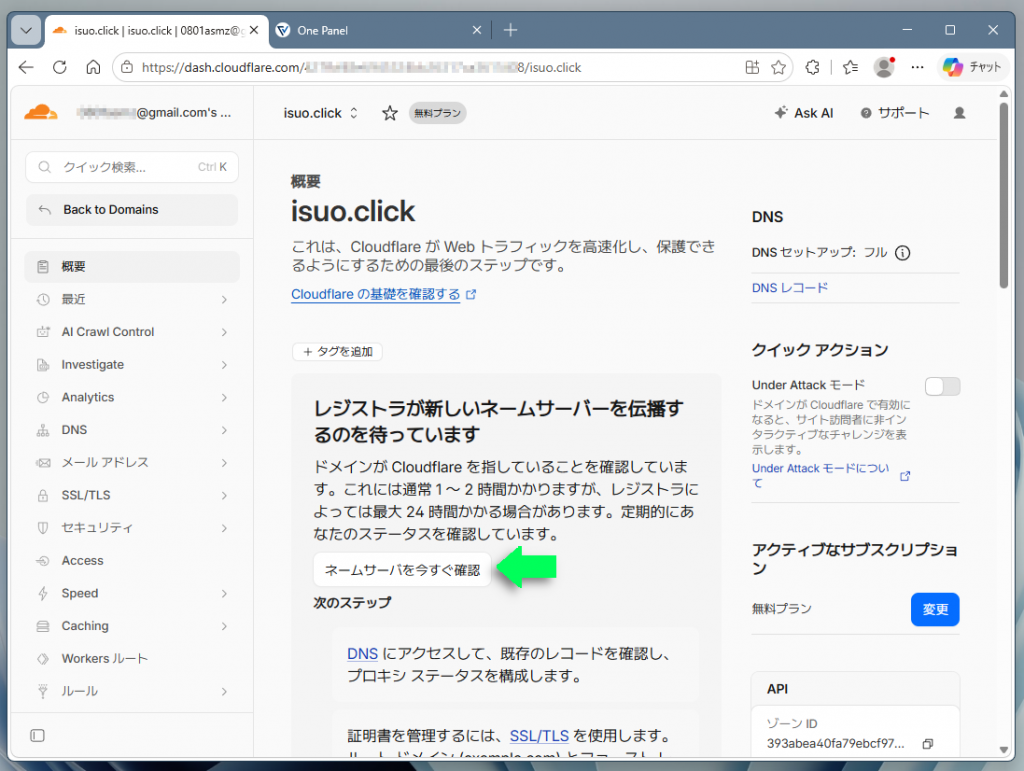The height and width of the screenshot is (771, 1024).
Task: Click タグを追加 button
Action: tap(338, 352)
